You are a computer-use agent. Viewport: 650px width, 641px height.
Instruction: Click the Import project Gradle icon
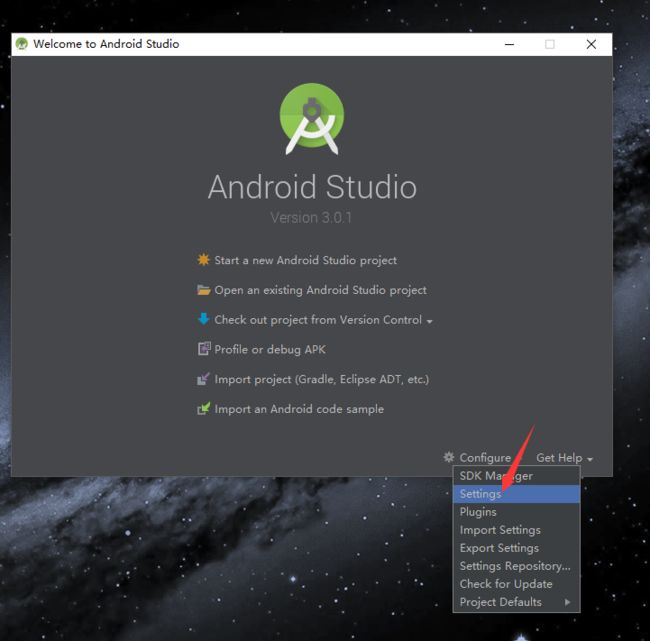[x=203, y=379]
